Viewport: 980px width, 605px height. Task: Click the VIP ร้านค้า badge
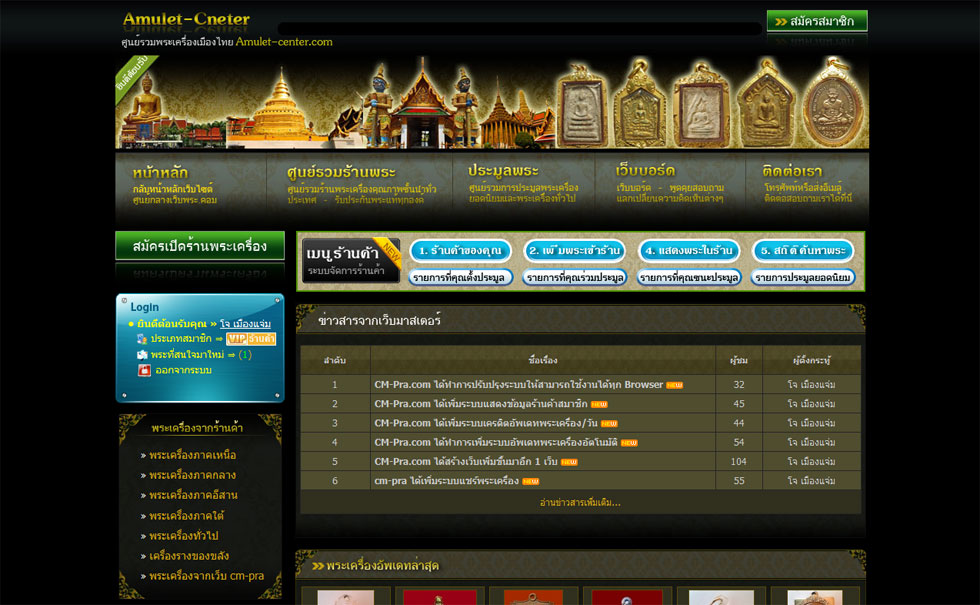(x=251, y=339)
